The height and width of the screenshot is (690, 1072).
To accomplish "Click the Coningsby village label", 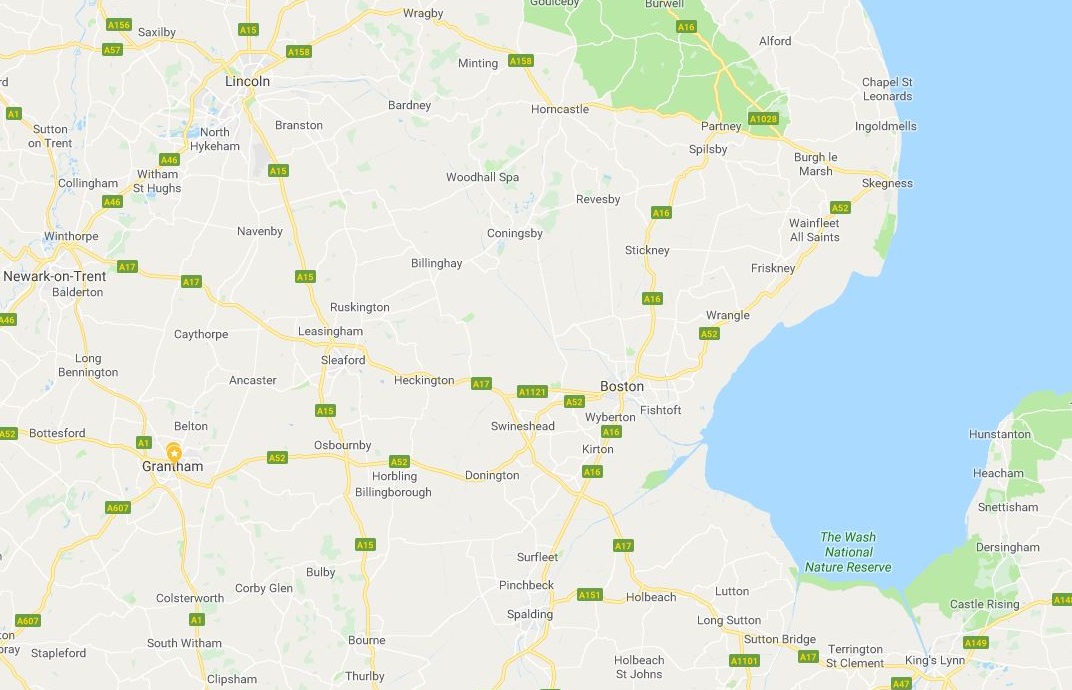I will 515,233.
